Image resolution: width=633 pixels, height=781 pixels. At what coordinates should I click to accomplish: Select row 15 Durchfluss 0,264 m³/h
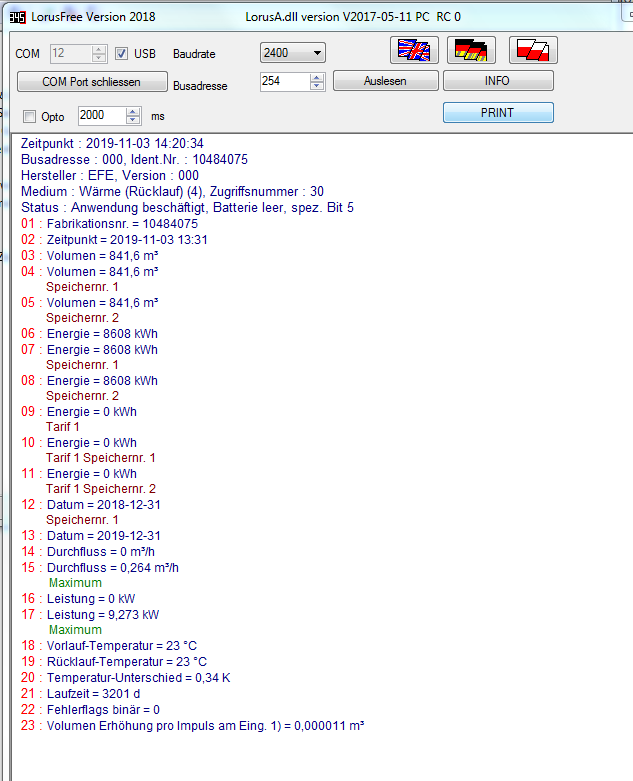pyautogui.click(x=100, y=568)
